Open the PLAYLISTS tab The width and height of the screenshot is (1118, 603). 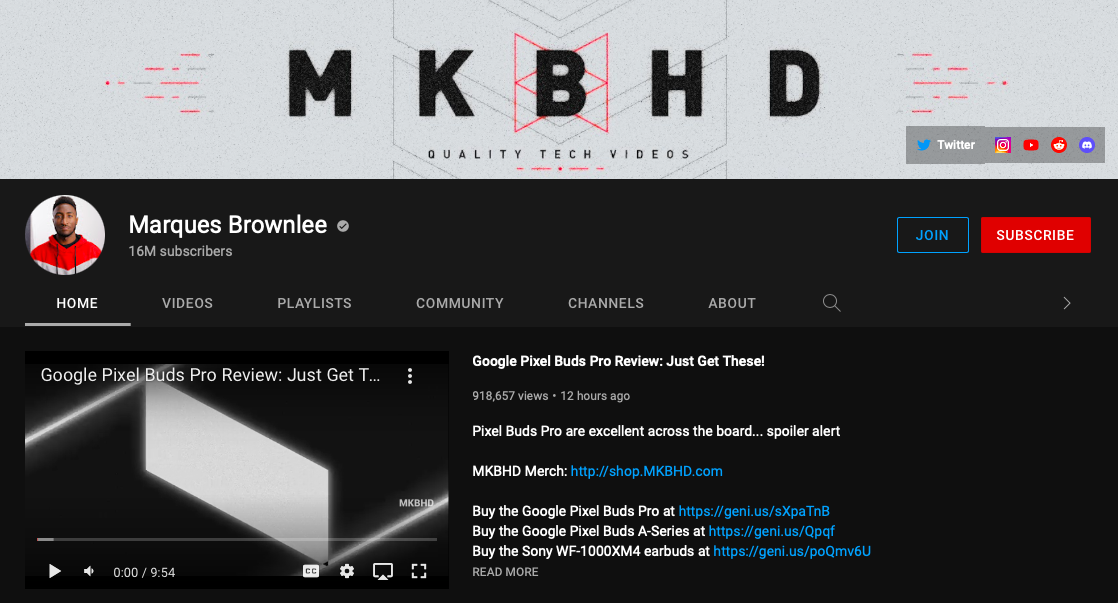(x=314, y=303)
